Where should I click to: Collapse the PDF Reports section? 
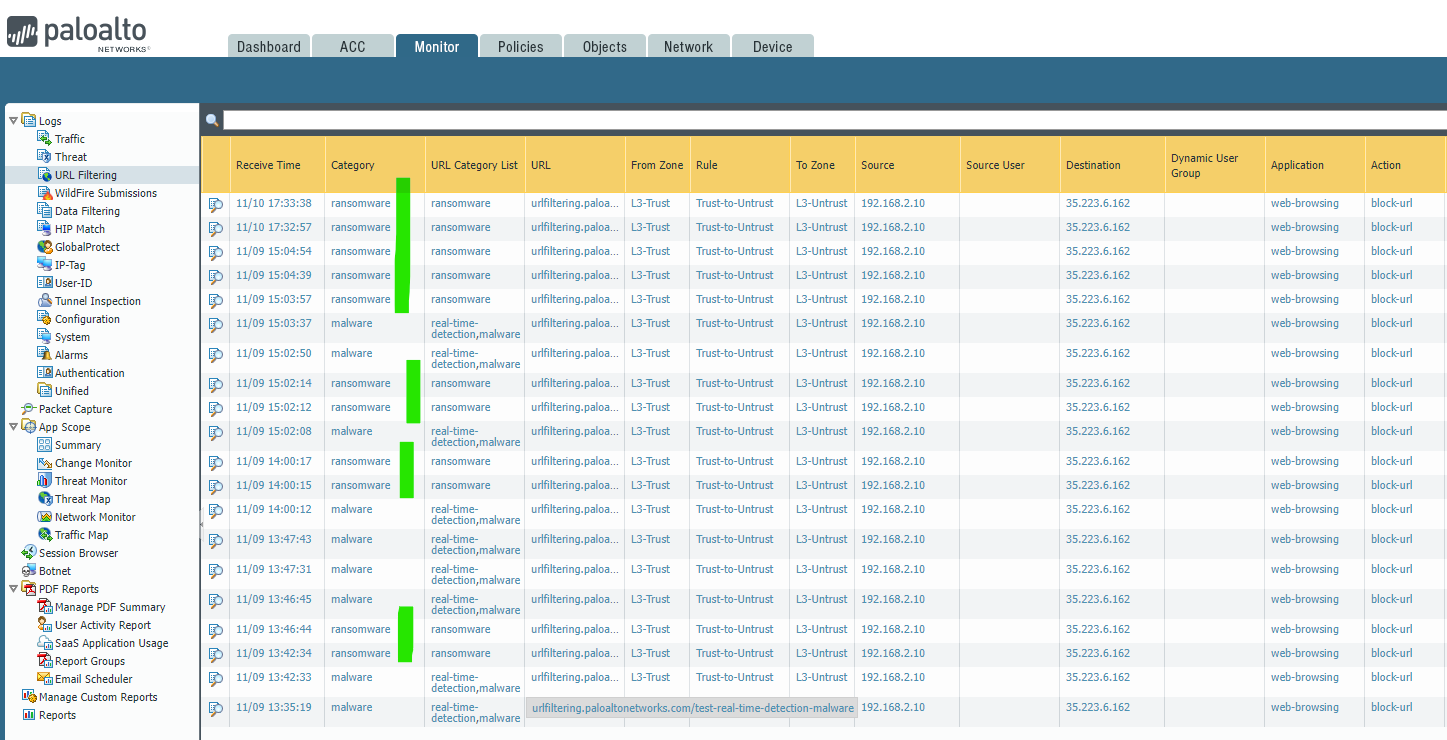point(12,588)
